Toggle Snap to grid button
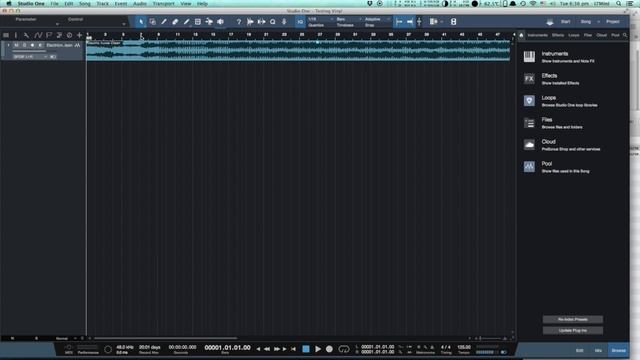This screenshot has width=640, height=360. 399,22
